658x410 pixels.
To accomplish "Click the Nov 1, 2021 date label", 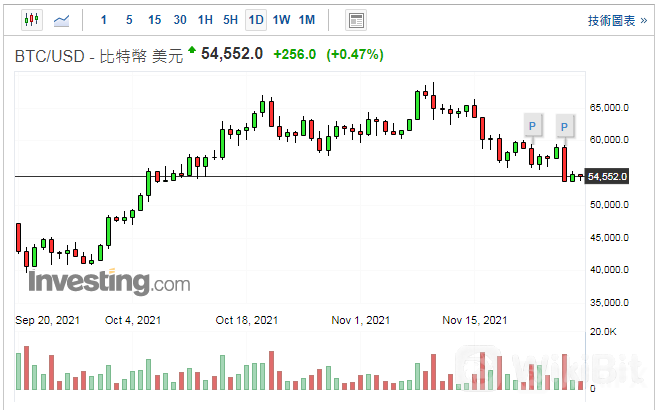I will [x=361, y=320].
